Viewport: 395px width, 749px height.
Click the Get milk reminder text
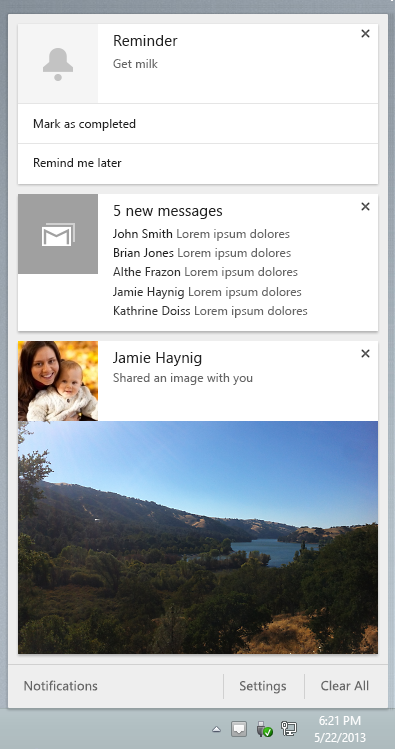click(x=135, y=64)
